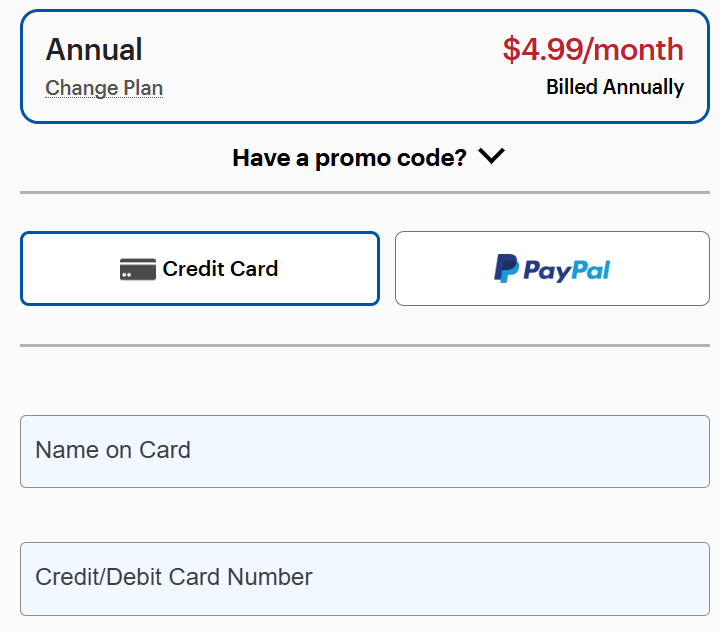Click the divider line under payment methods
This screenshot has width=720, height=631.
365,345
